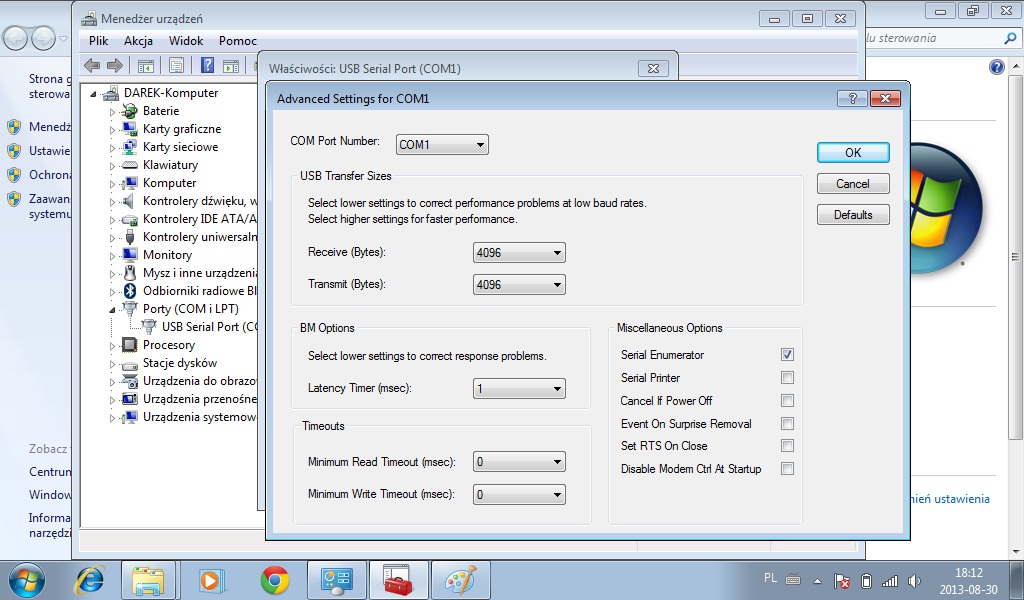Enable Disable Modem Ctrl At Startup checkbox

click(x=787, y=468)
